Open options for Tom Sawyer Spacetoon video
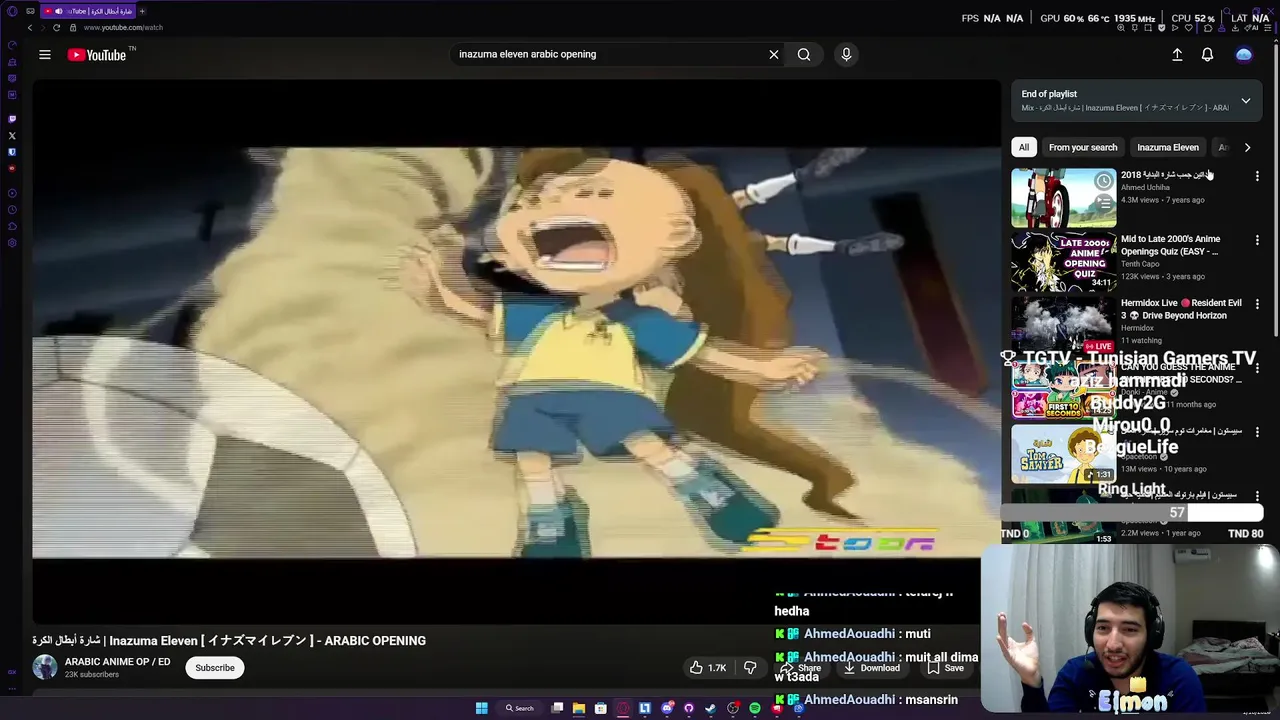 click(1257, 432)
